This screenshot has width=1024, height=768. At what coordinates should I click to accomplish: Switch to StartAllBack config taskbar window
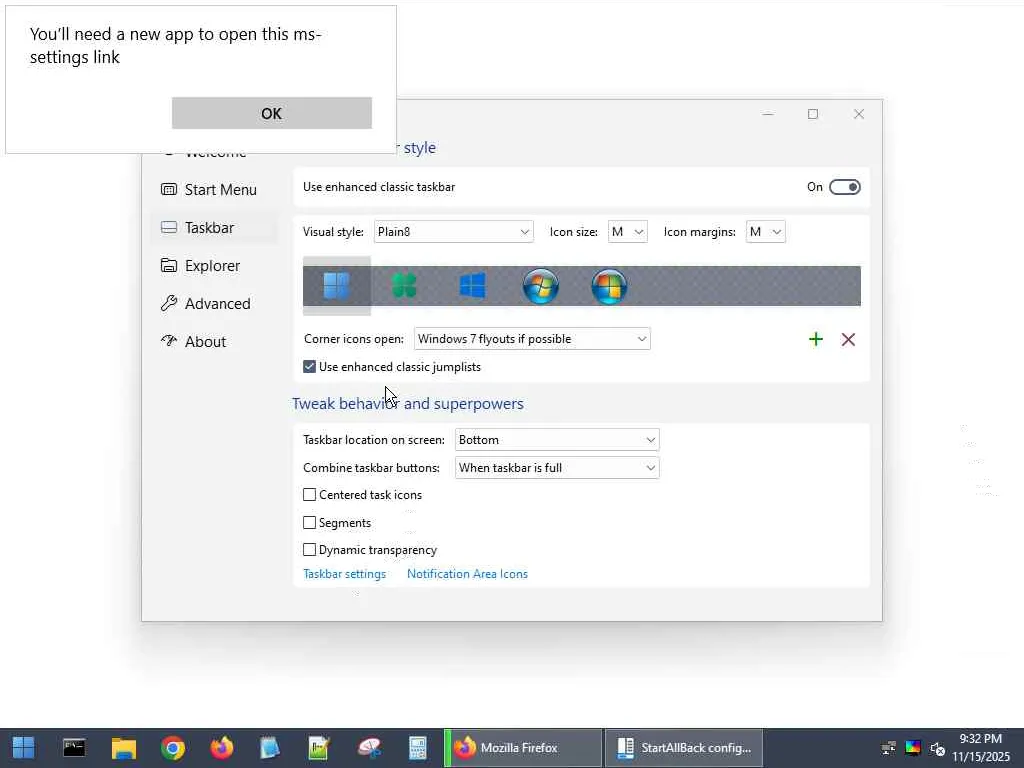tap(684, 748)
